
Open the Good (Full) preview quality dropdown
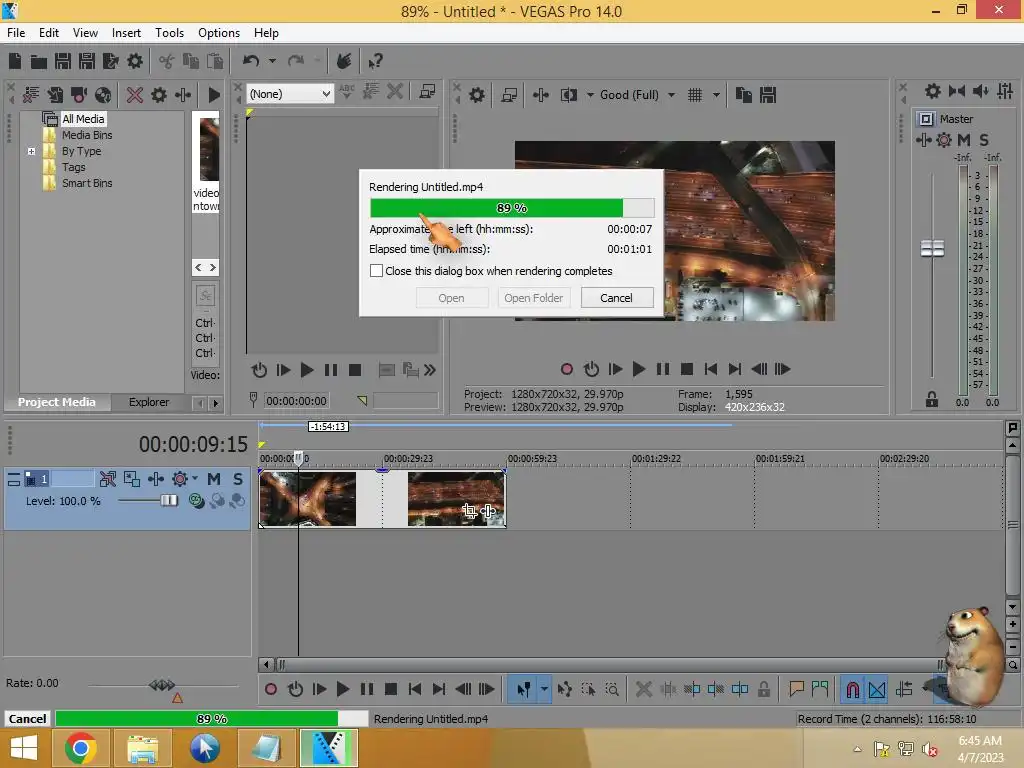[x=671, y=95]
